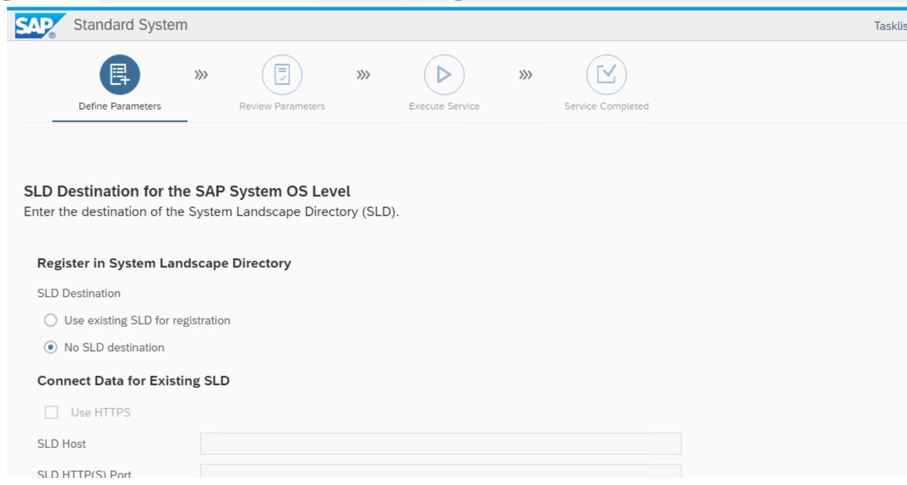Select the Define Parameters step icon
Viewport: 907px width, 485px height.
tap(120, 75)
